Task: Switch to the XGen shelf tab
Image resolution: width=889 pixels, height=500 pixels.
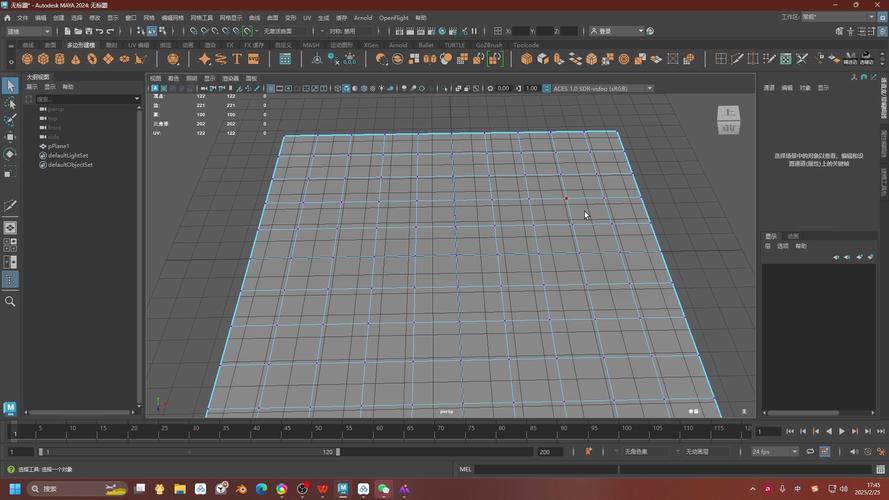Action: click(x=371, y=45)
